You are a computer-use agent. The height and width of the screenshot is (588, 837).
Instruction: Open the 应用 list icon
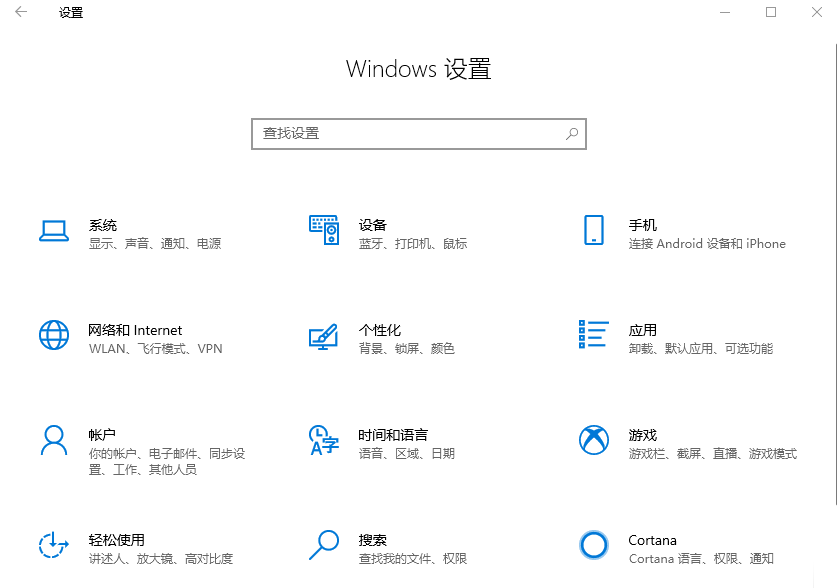coord(594,335)
